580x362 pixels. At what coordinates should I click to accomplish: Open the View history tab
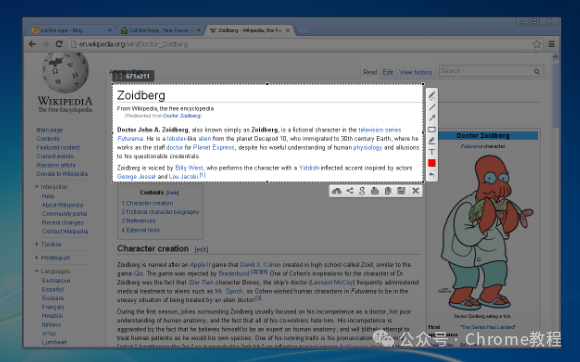click(415, 72)
